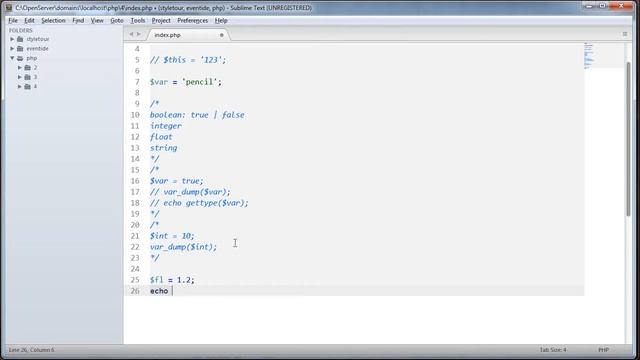Select the eventide folder icon
640x360 pixels.
coord(20,49)
